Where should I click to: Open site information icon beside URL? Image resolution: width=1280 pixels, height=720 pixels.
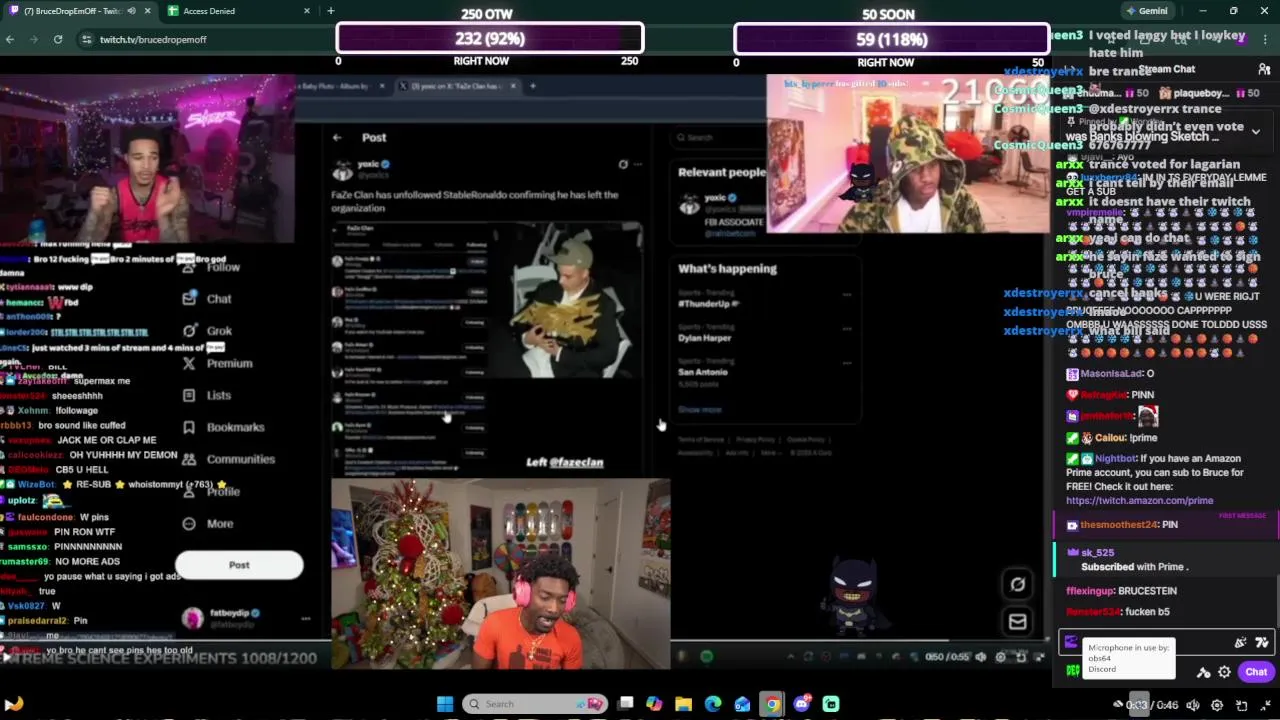tap(86, 39)
